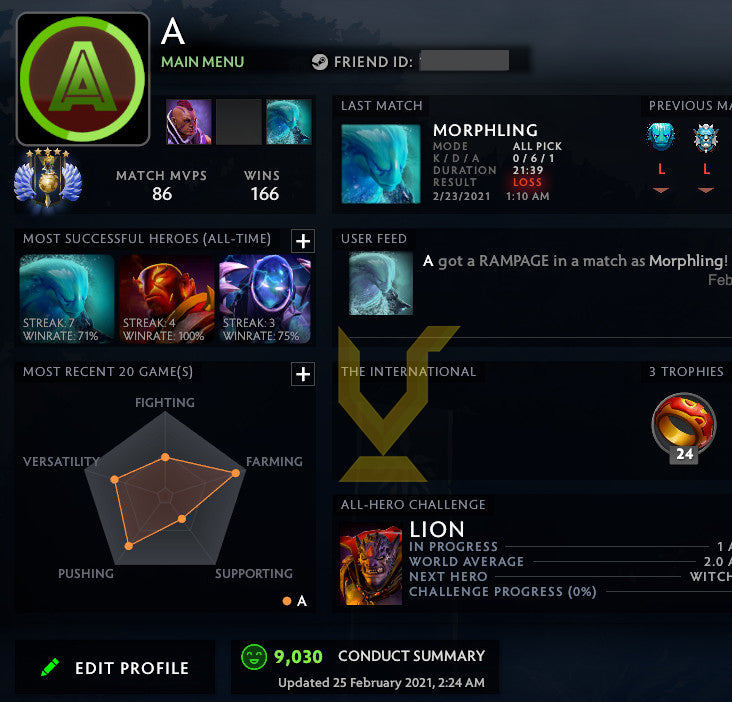Open the Conduct Summary

(x=411, y=656)
